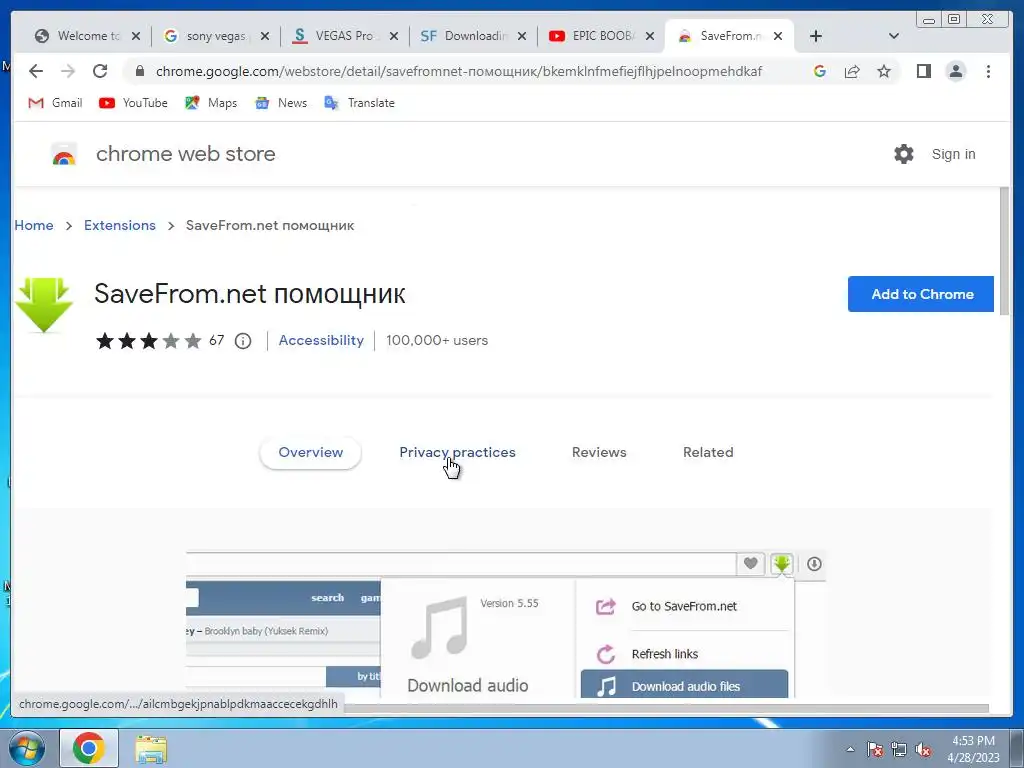Click the Google icon in address bar
Screen dimensions: 1024x768
[820, 71]
